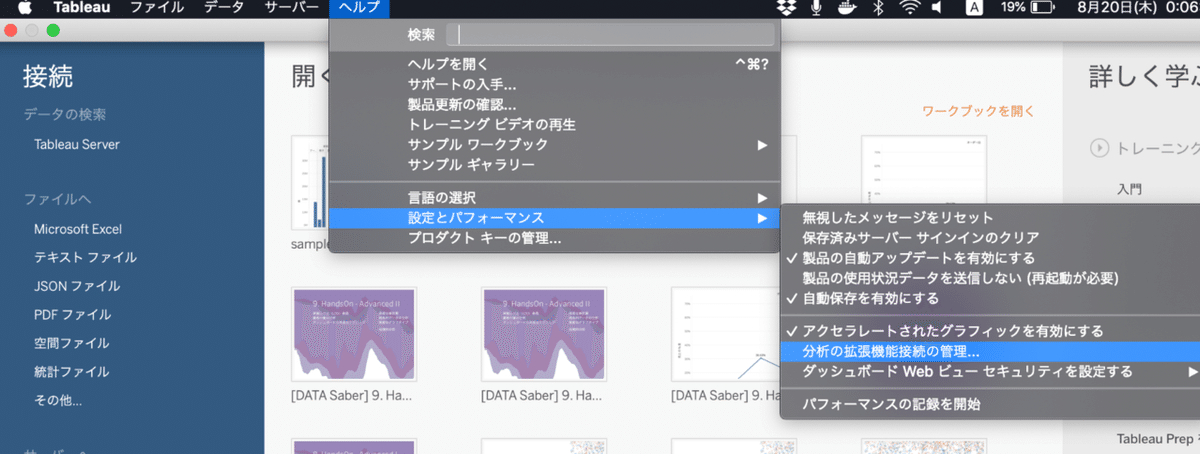Select サポートの入手...
This screenshot has width=1200, height=454.
pos(554,84)
